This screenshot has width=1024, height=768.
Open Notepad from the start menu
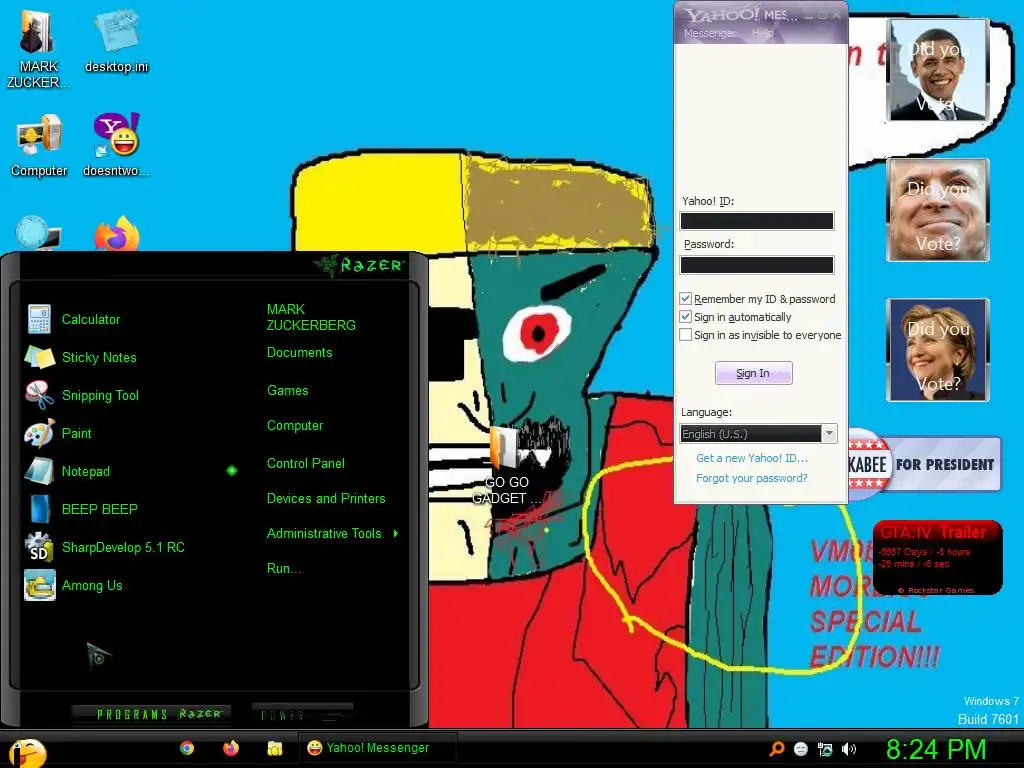(x=68, y=471)
